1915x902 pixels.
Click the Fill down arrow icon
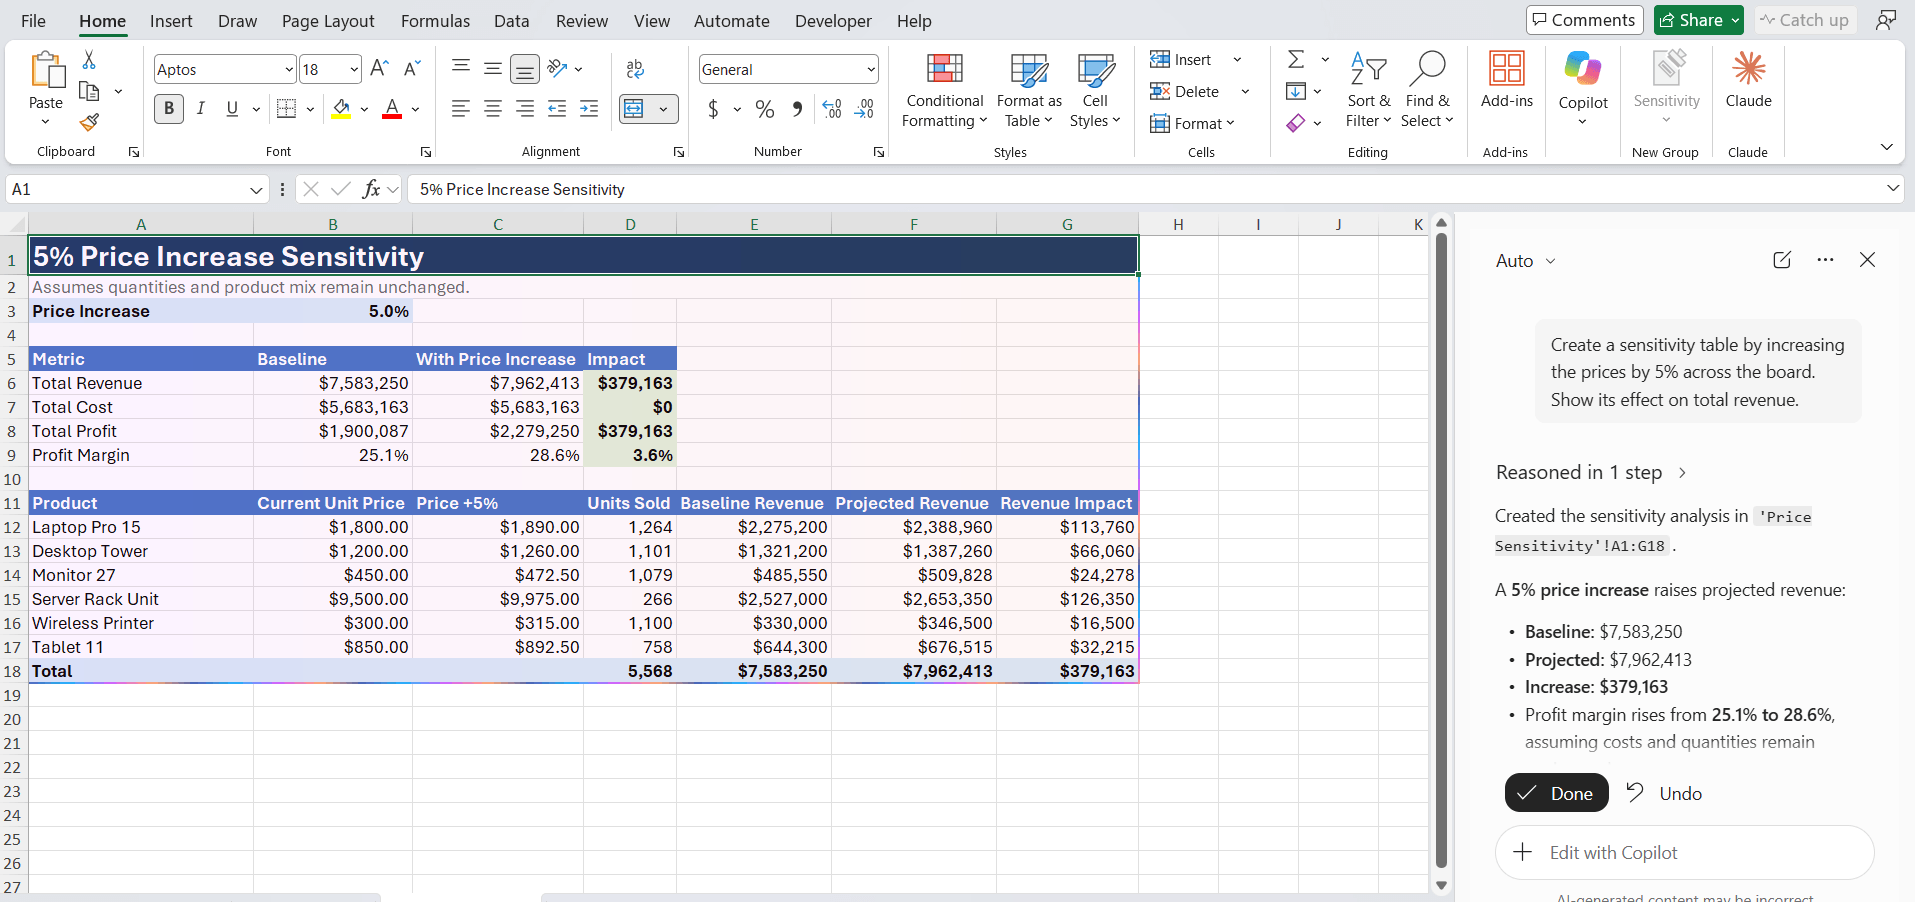point(1296,91)
